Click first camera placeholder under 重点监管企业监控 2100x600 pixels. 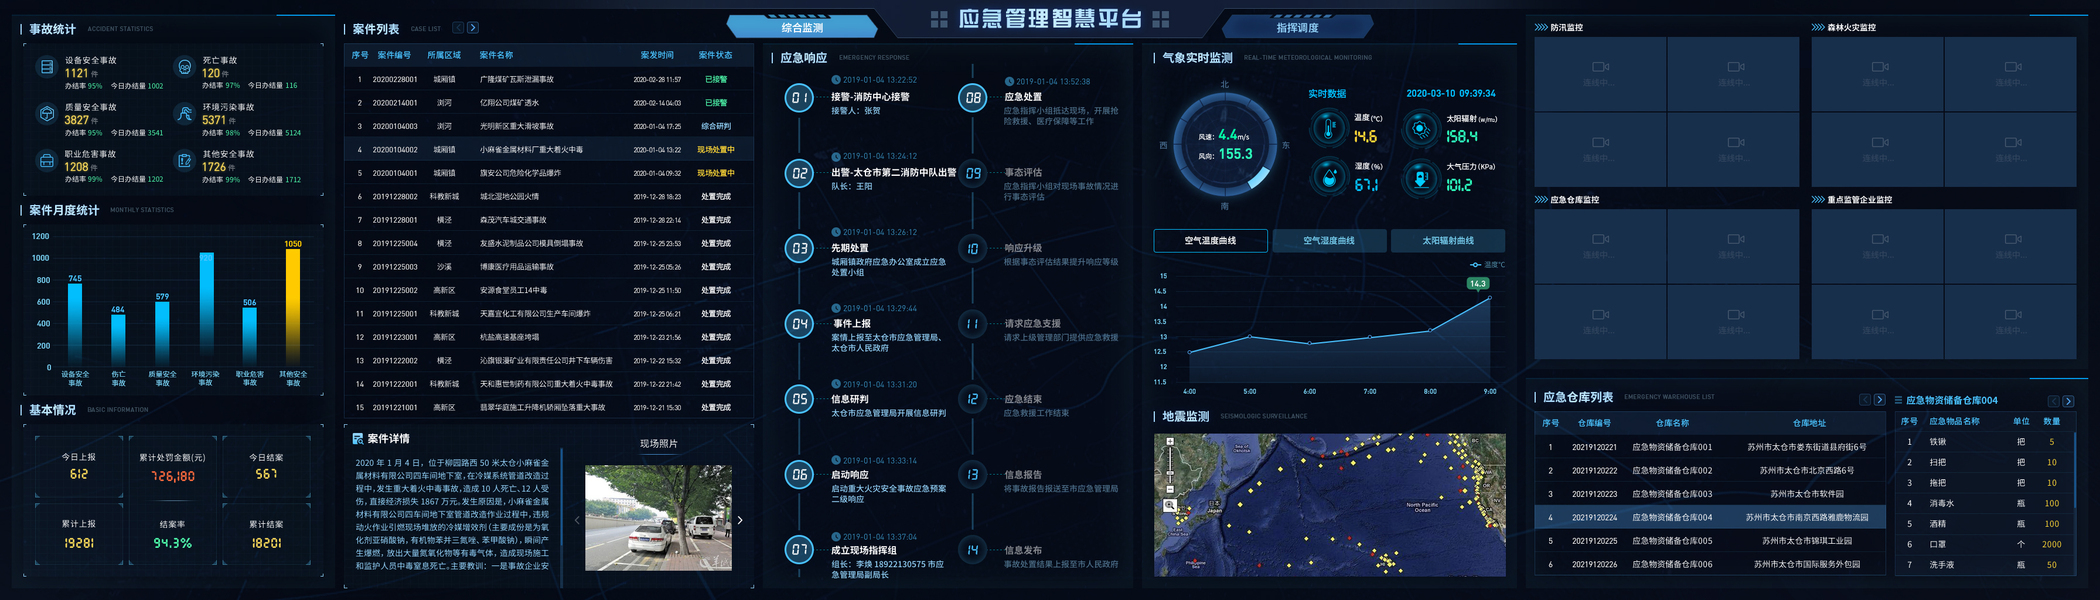(1878, 247)
